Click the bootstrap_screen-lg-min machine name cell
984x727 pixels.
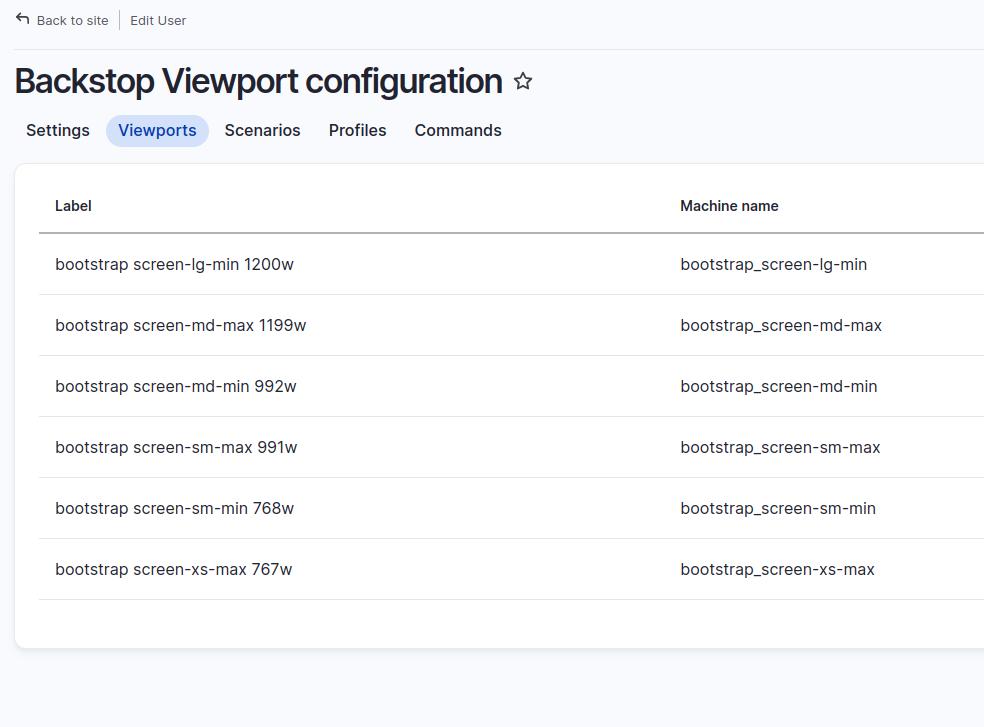(773, 264)
